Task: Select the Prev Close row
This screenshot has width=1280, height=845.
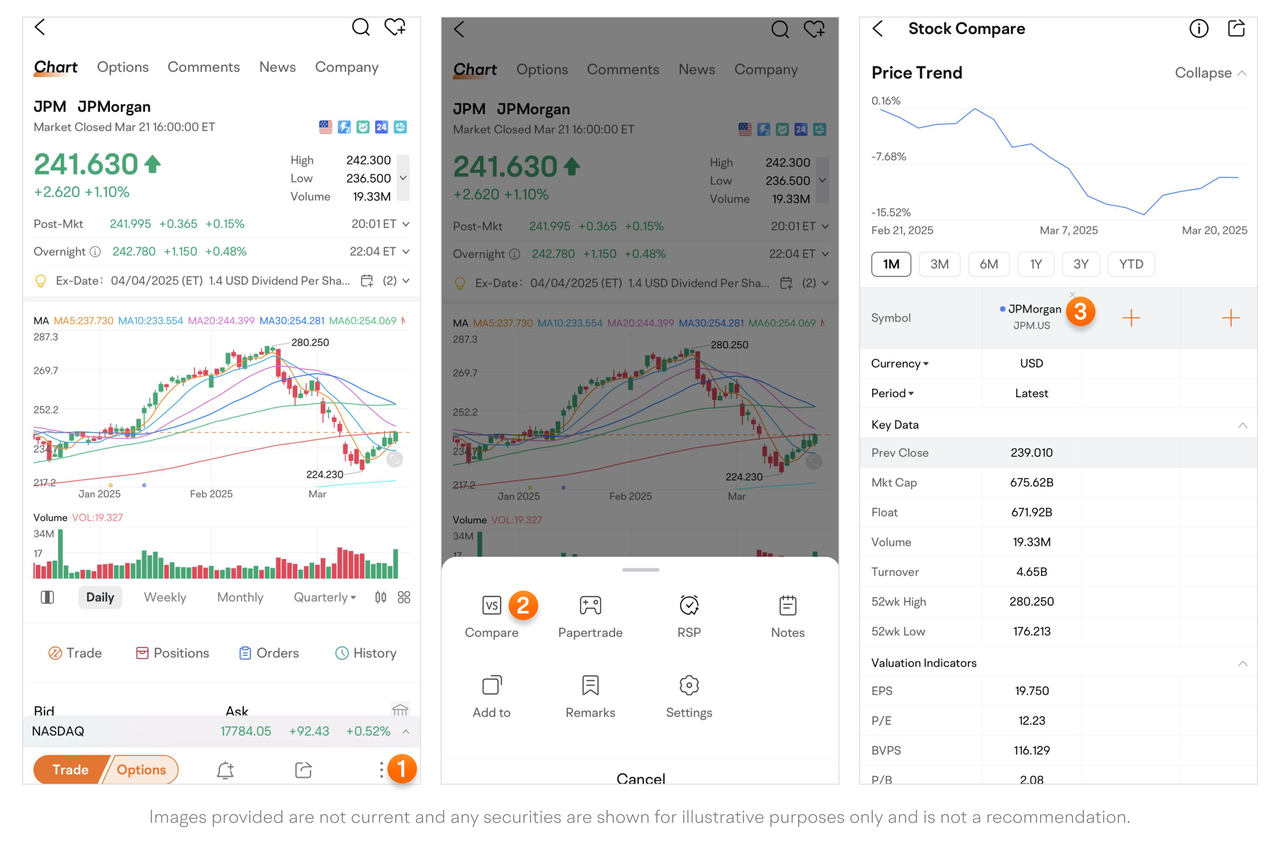Action: pos(1058,453)
